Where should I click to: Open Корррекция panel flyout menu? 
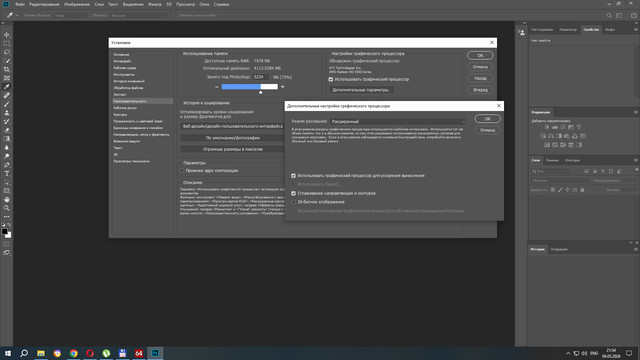point(636,112)
